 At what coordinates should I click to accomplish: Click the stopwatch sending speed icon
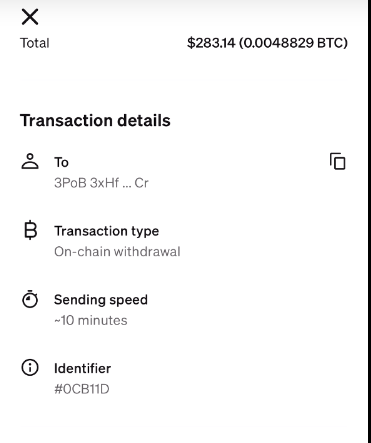coord(30,299)
